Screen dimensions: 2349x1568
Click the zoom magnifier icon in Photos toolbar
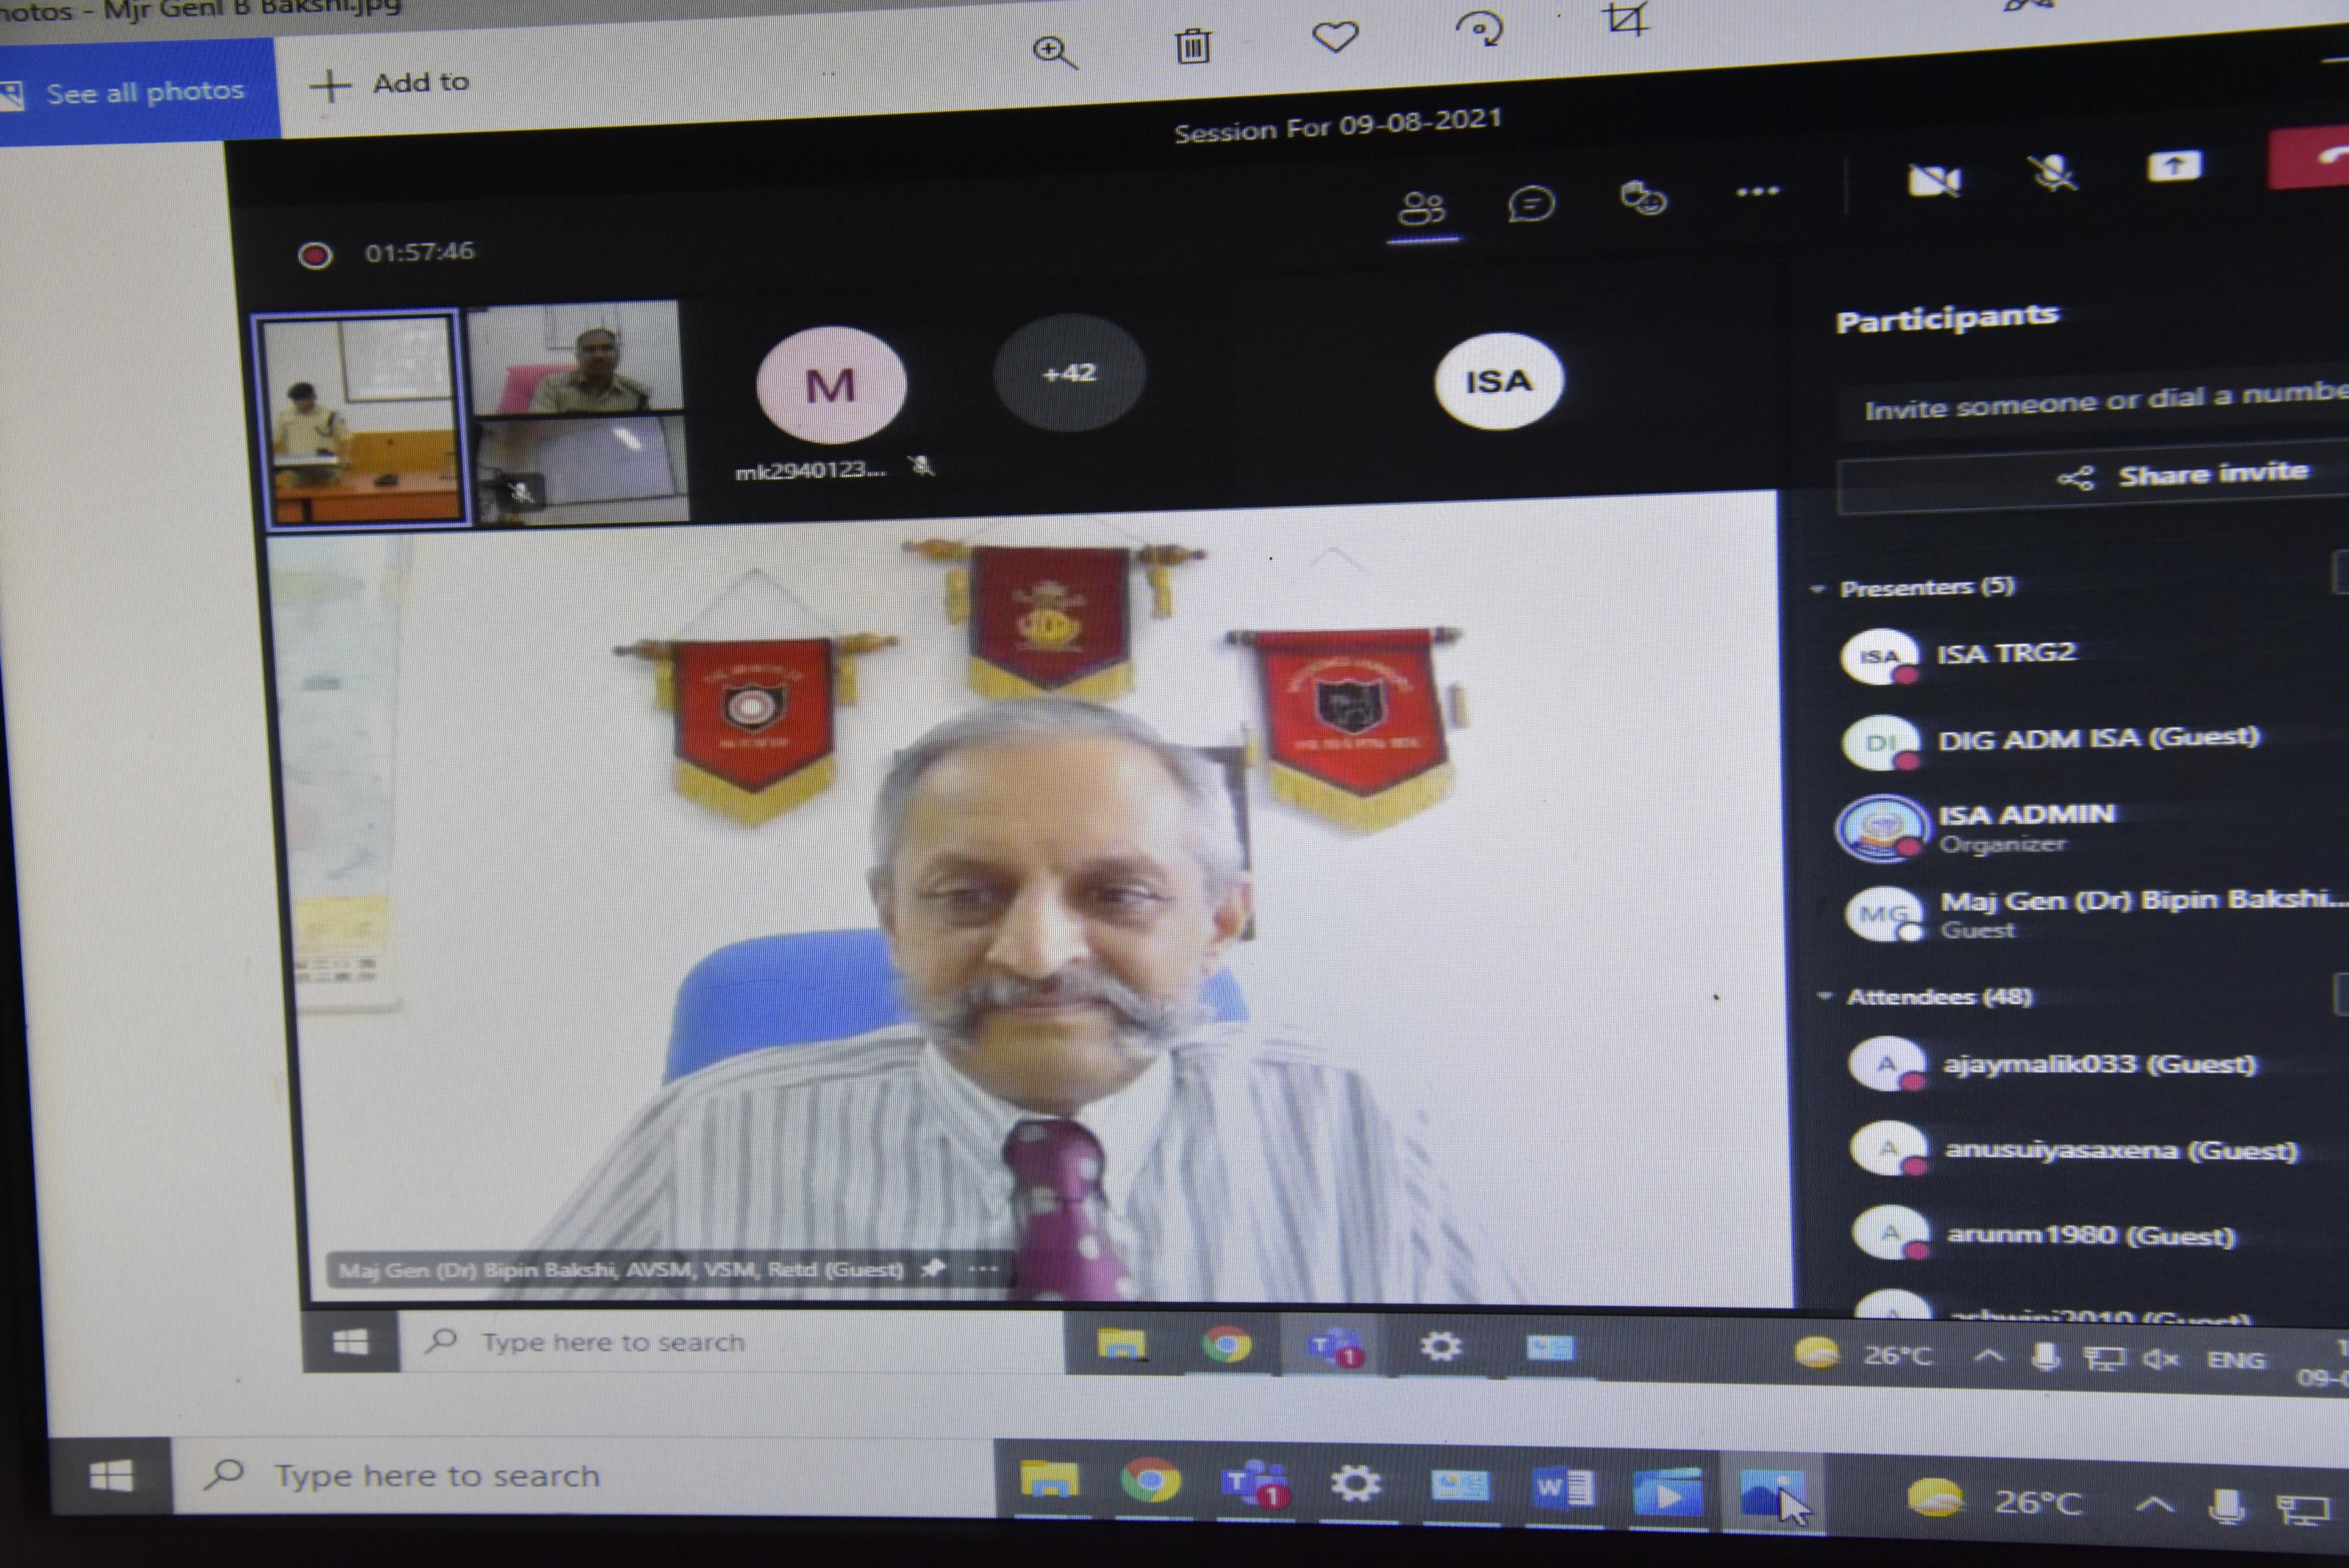[x=1054, y=52]
